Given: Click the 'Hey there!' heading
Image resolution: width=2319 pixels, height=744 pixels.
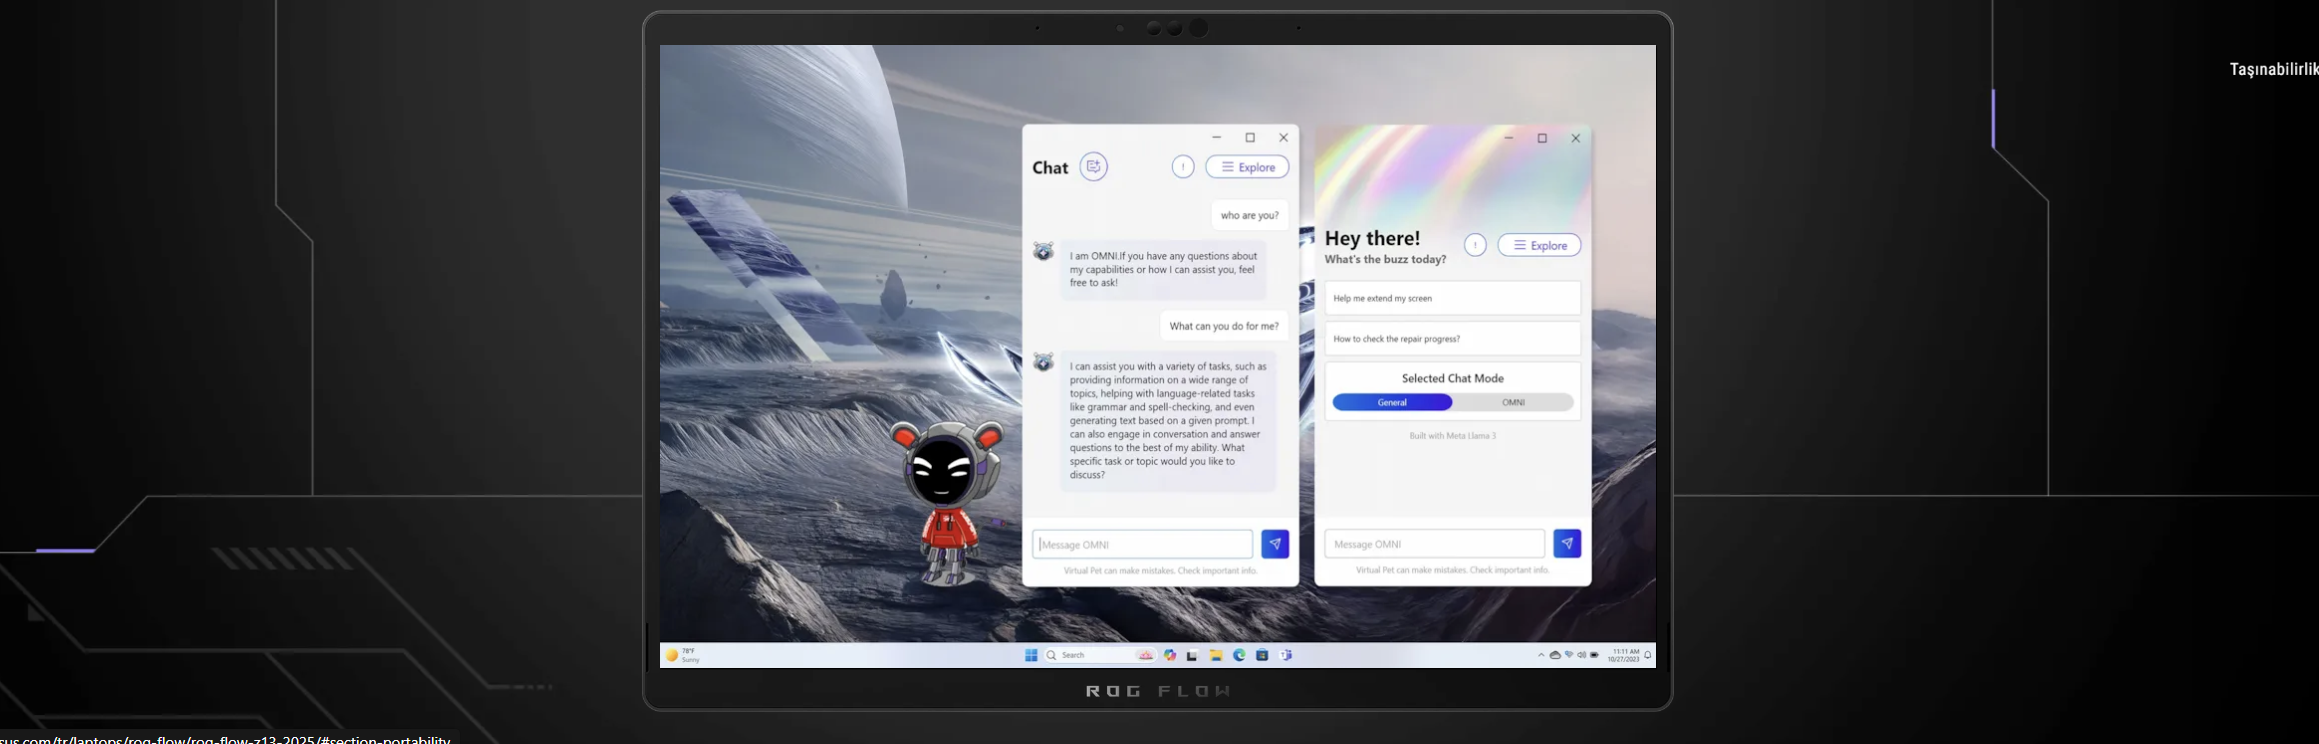Looking at the screenshot, I should tap(1372, 238).
